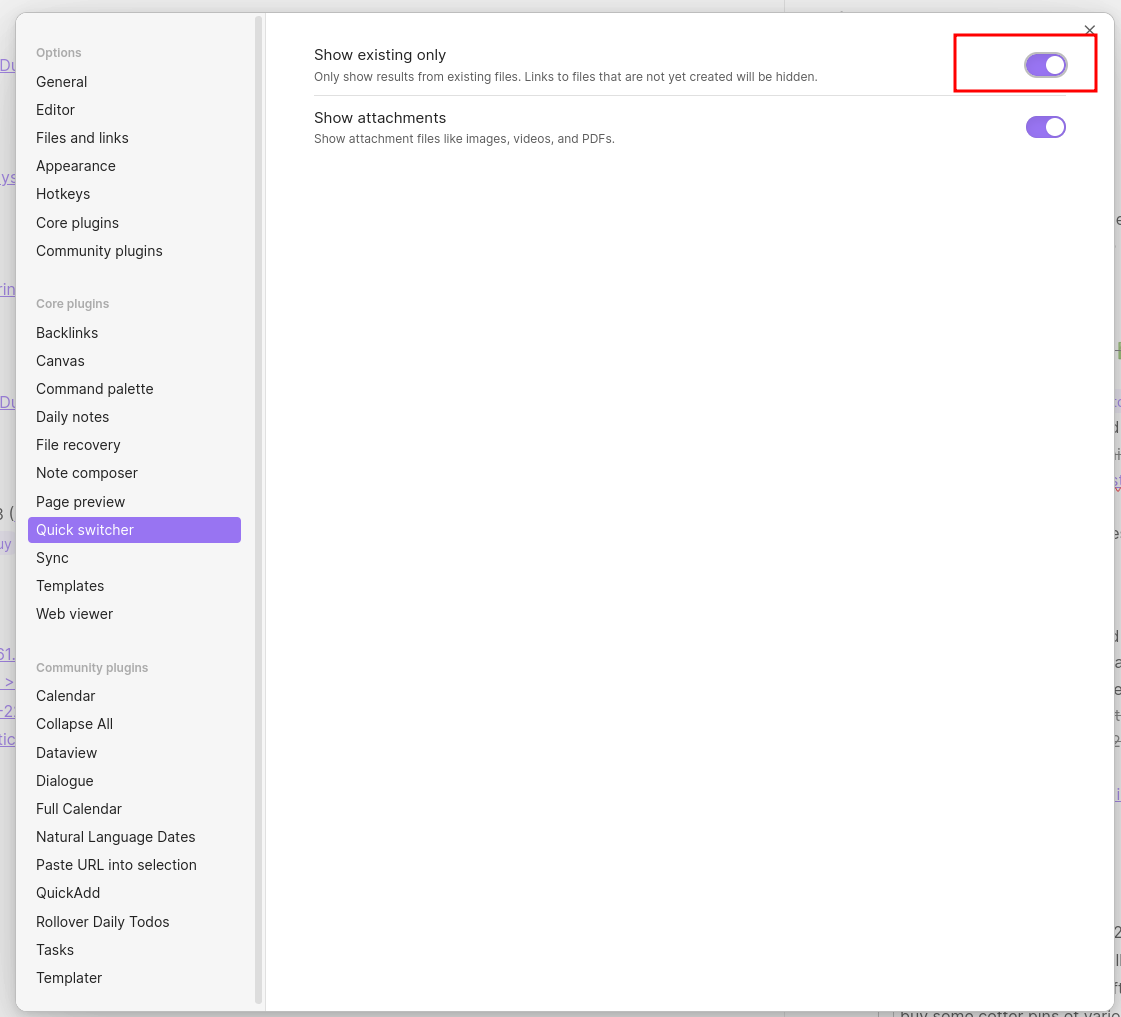Image resolution: width=1121 pixels, height=1017 pixels.
Task: Open QuickAdd plugin settings
Action: (68, 893)
